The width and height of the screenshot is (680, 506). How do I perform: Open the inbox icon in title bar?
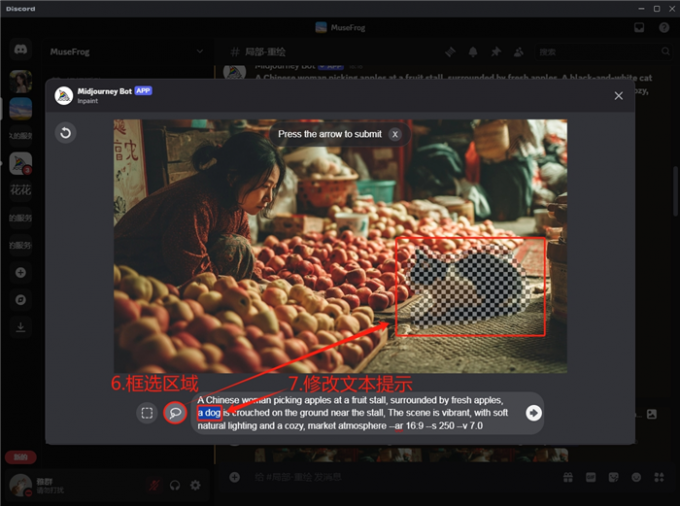click(639, 28)
